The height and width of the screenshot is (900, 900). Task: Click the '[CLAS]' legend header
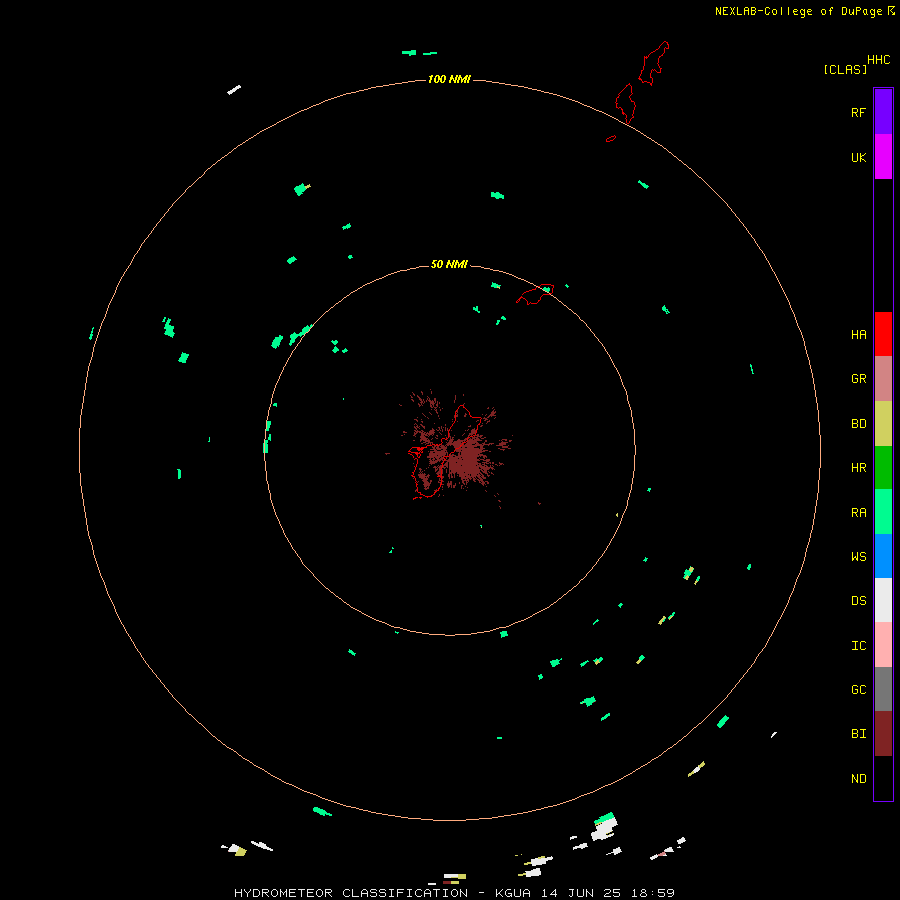tap(845, 69)
